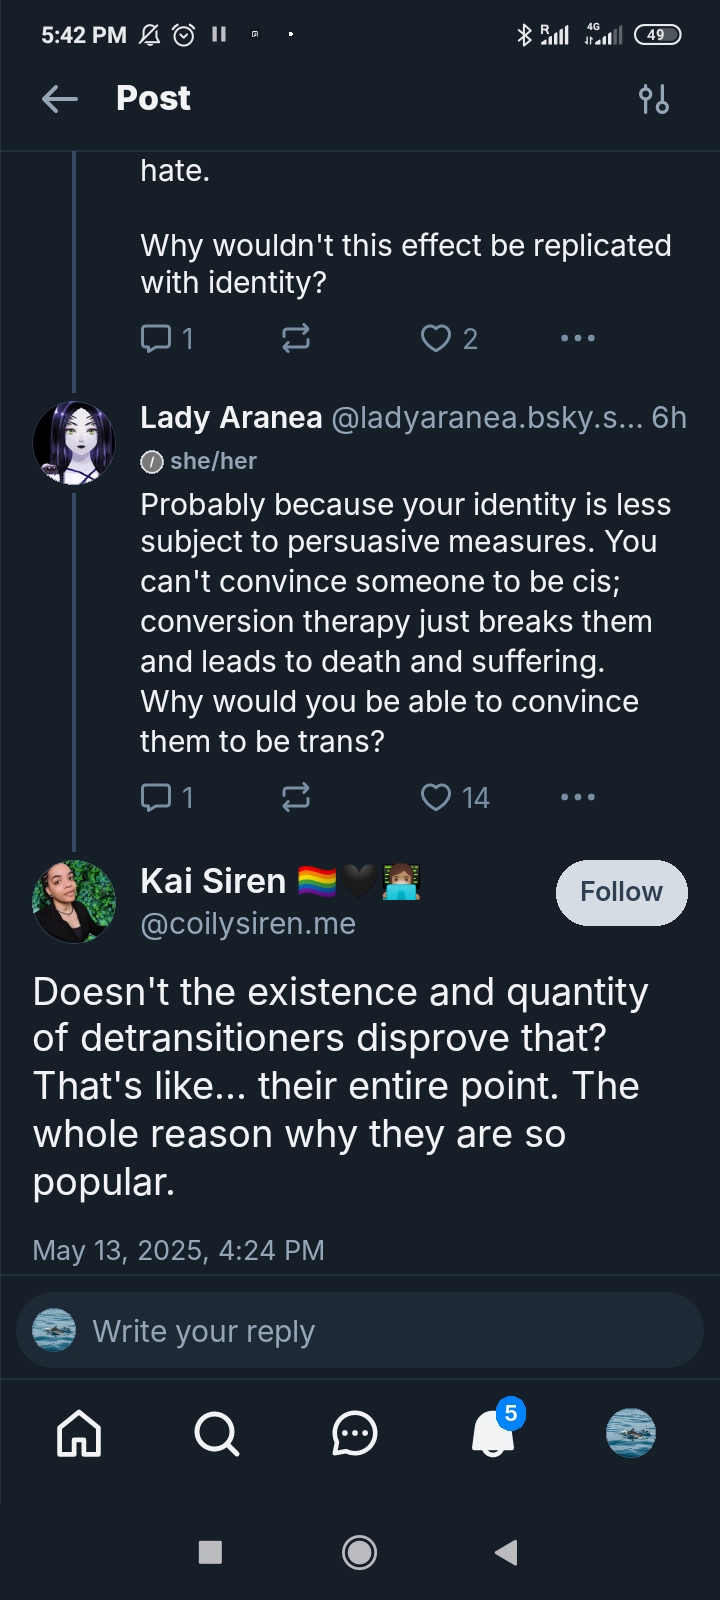Image resolution: width=720 pixels, height=1600 pixels.
Task: Open my profile from the bottom bar
Action: [631, 1434]
